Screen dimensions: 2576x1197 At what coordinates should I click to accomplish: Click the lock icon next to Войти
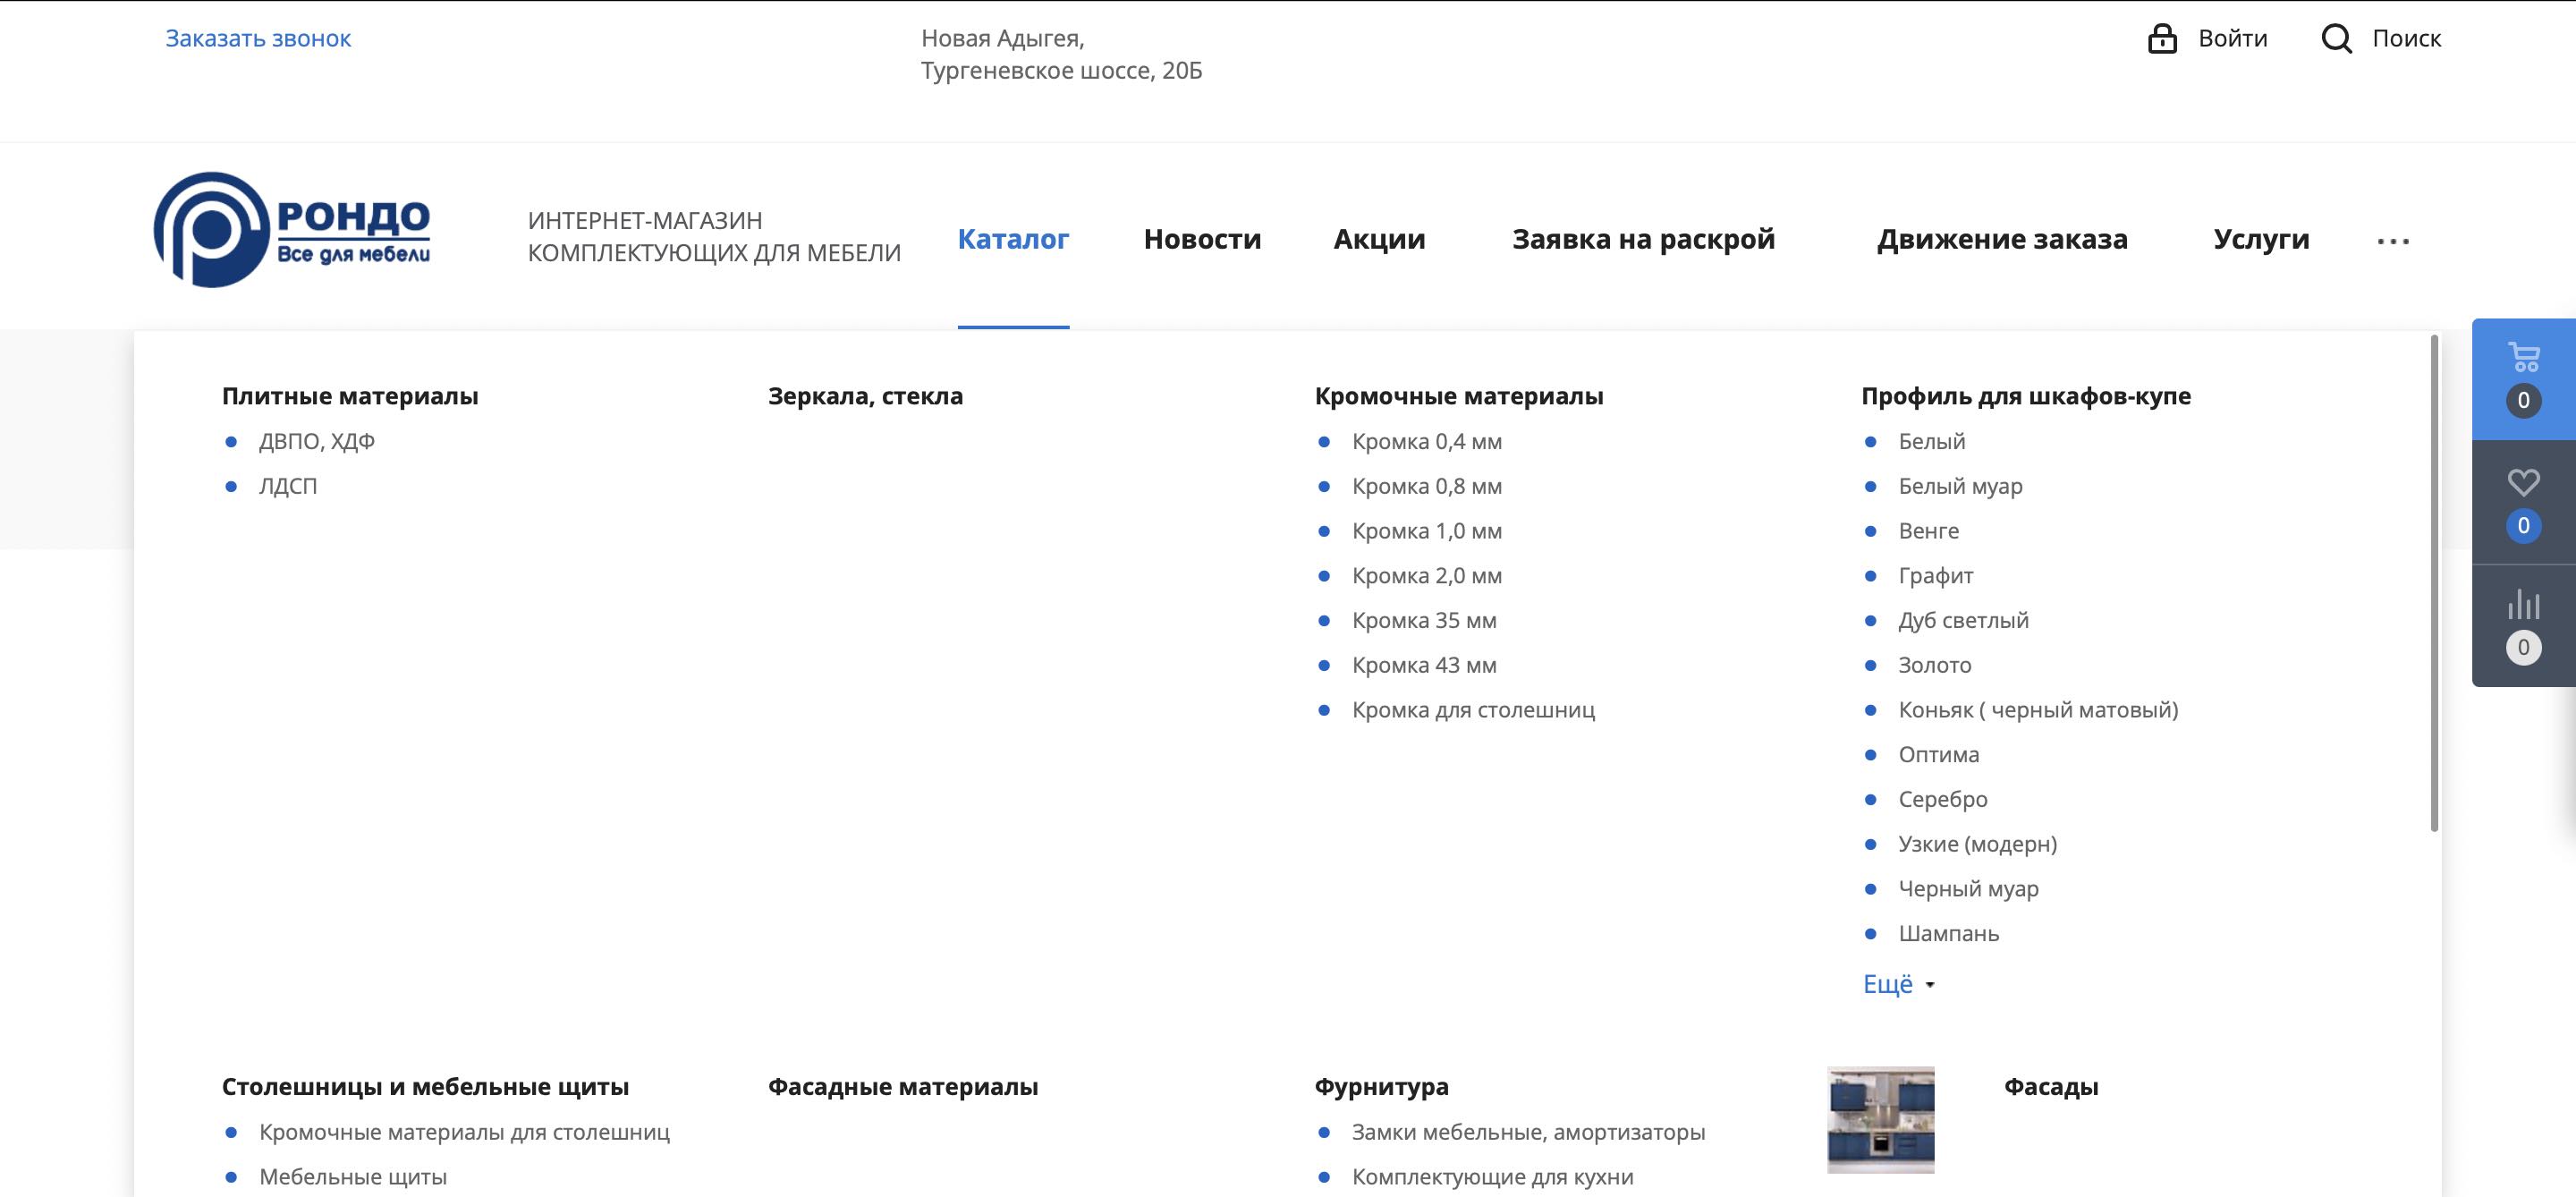coord(2162,39)
